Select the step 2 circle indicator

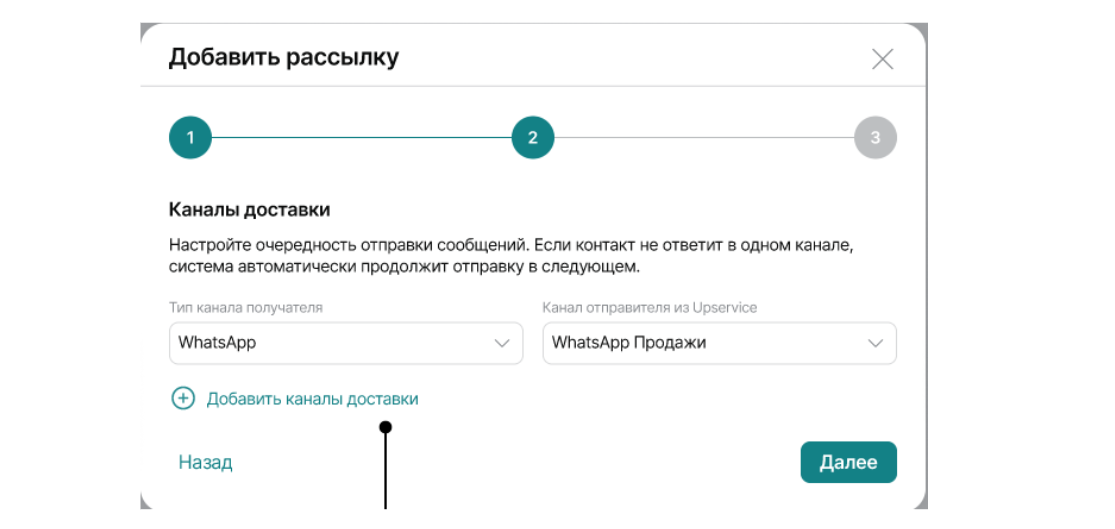point(532,138)
